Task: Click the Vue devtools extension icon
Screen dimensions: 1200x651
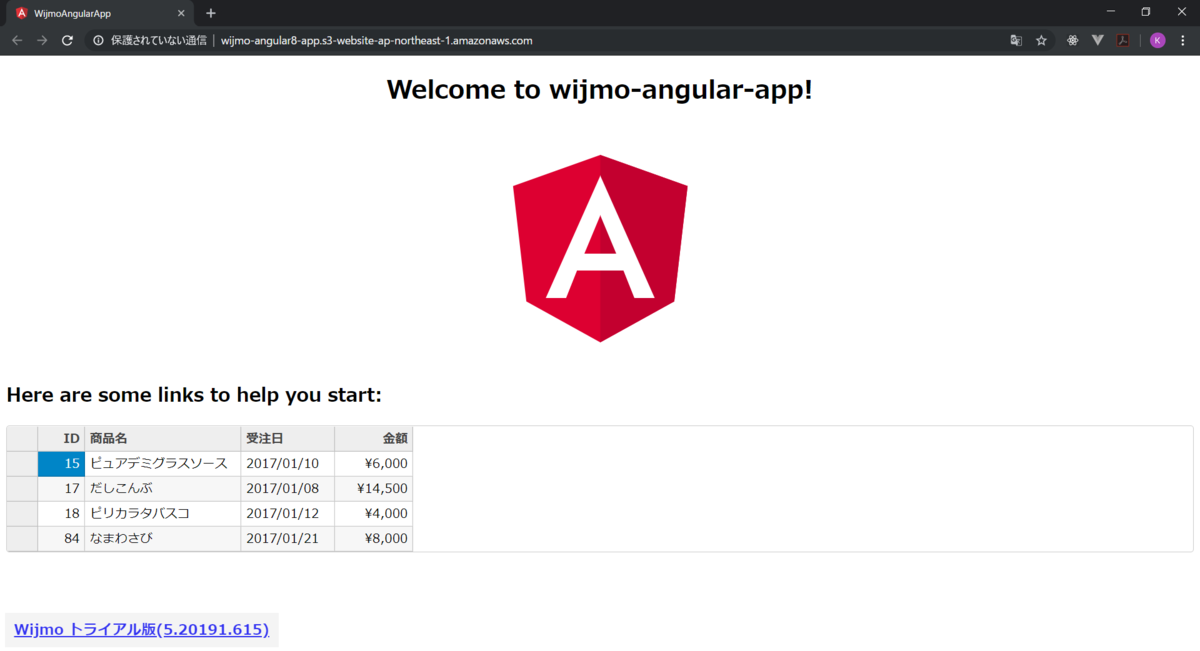Action: pyautogui.click(x=1097, y=41)
